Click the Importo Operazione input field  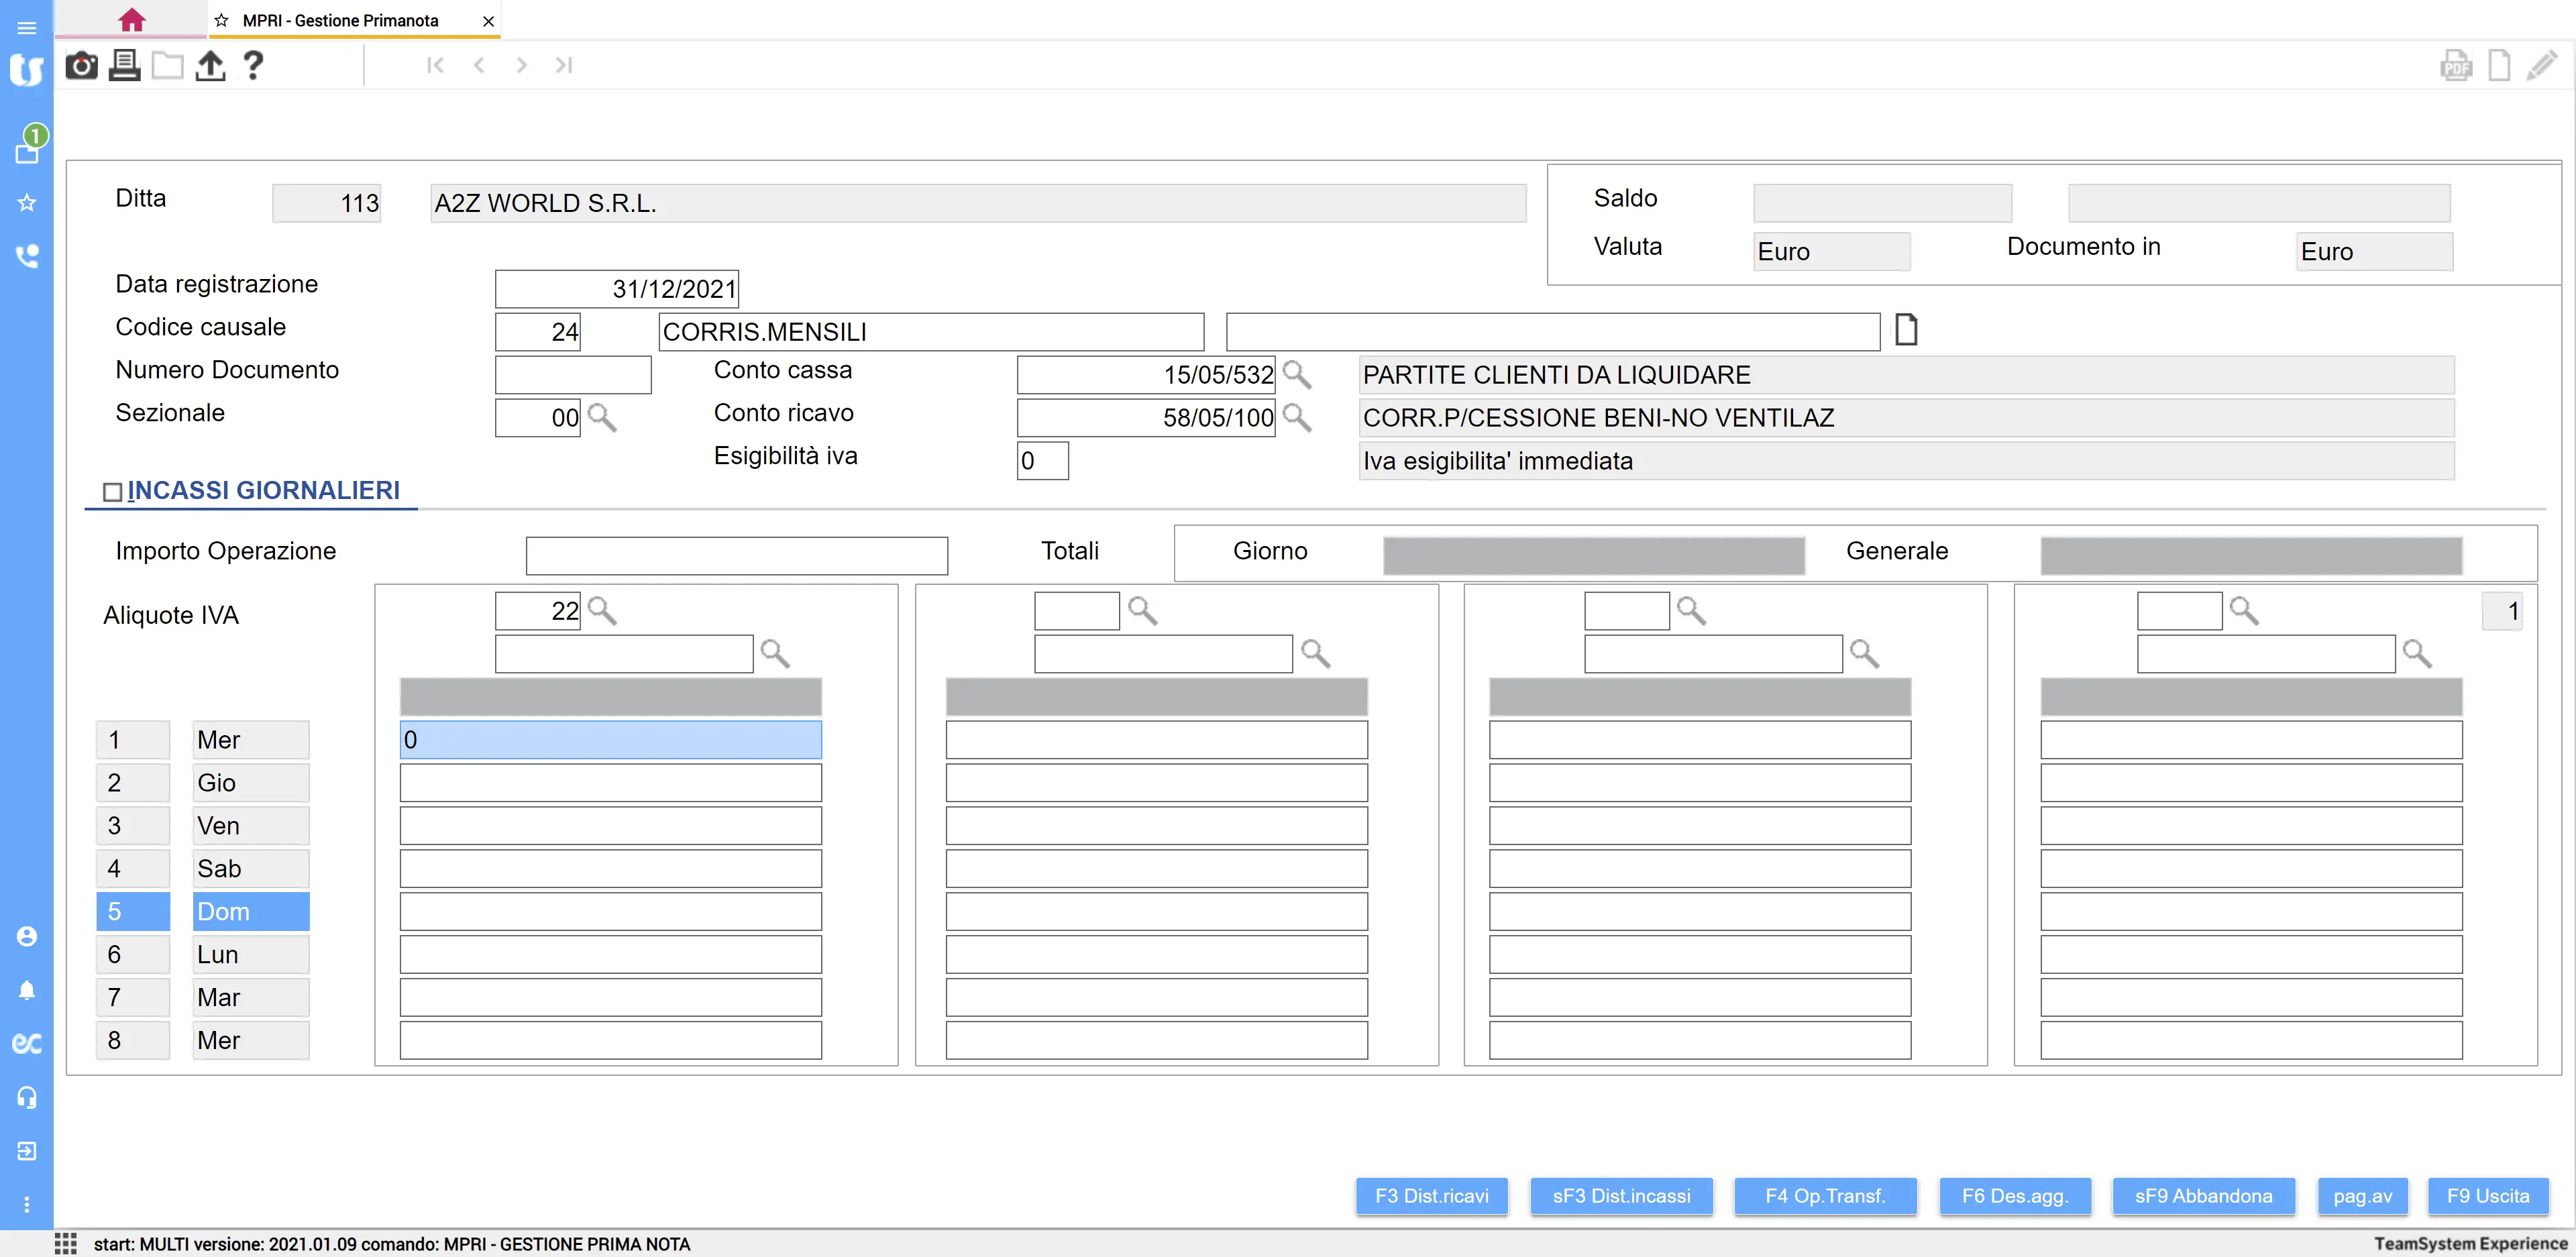[736, 555]
